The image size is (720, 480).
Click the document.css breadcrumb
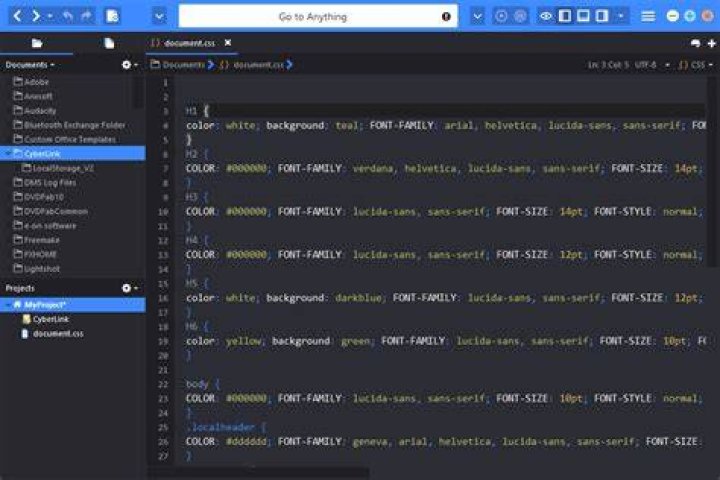[252, 65]
